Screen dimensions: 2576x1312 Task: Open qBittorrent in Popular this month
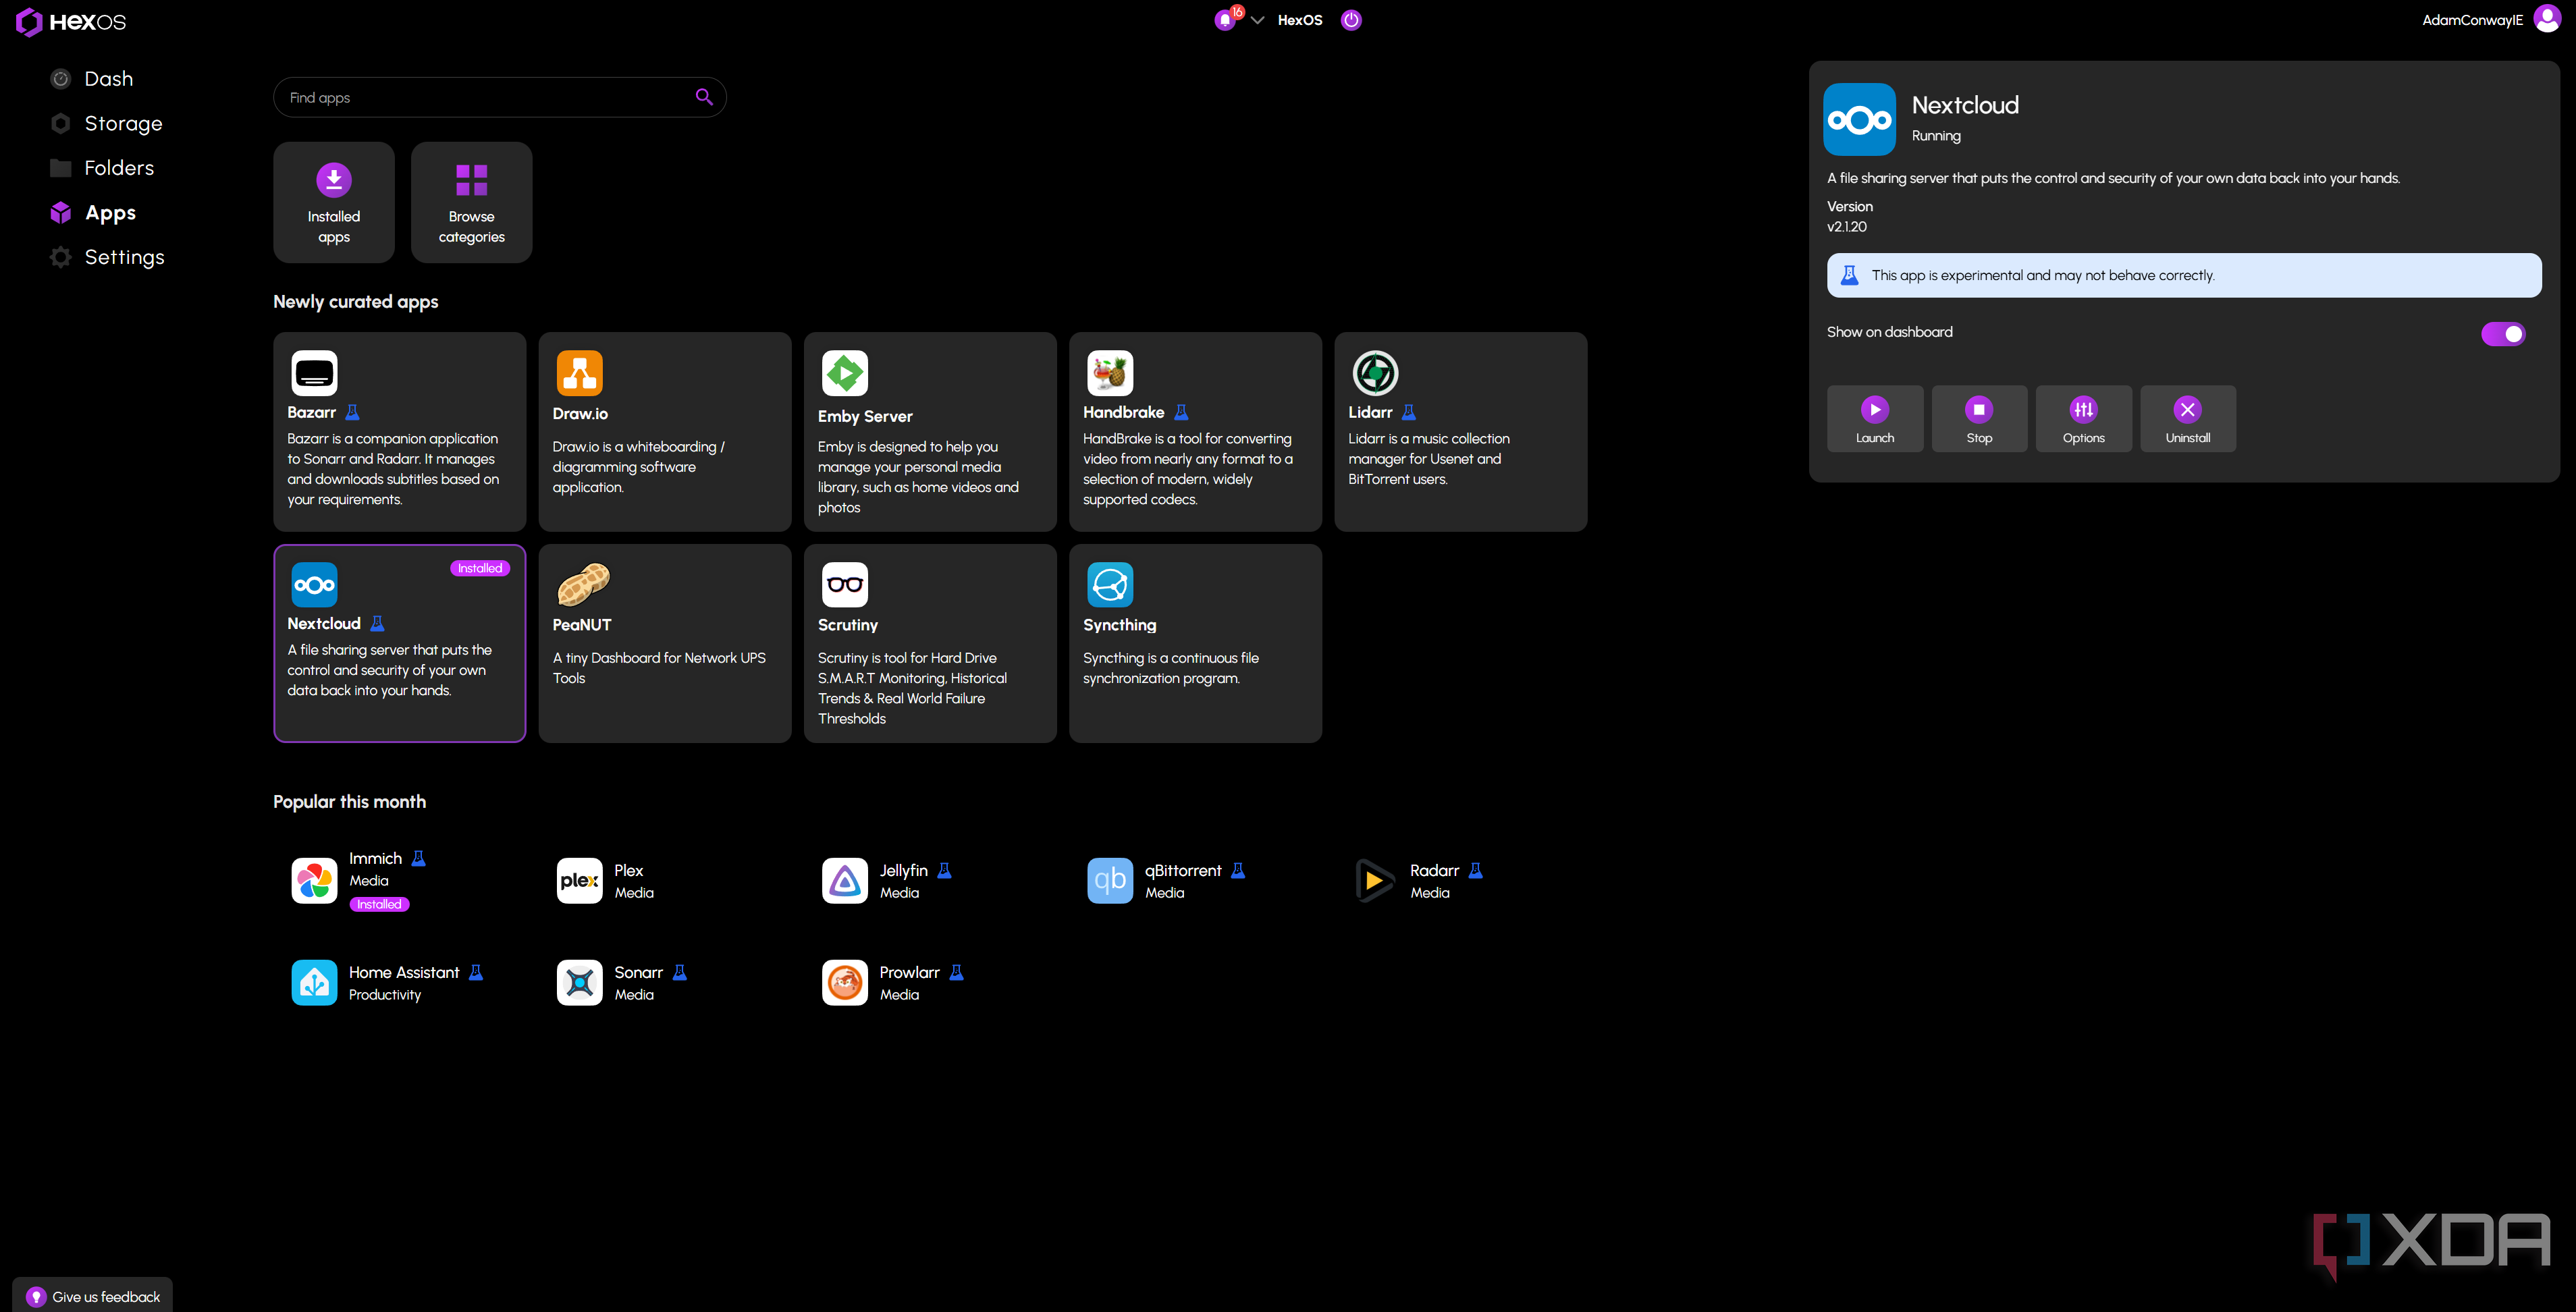point(1167,880)
